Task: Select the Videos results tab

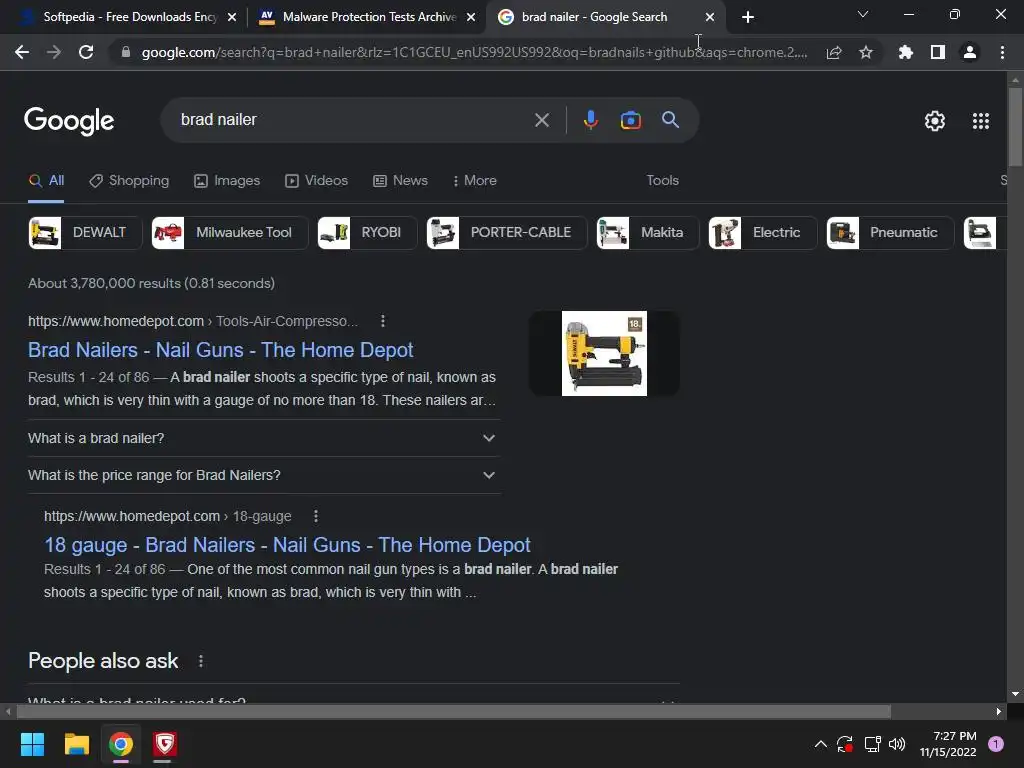Action: point(317,180)
